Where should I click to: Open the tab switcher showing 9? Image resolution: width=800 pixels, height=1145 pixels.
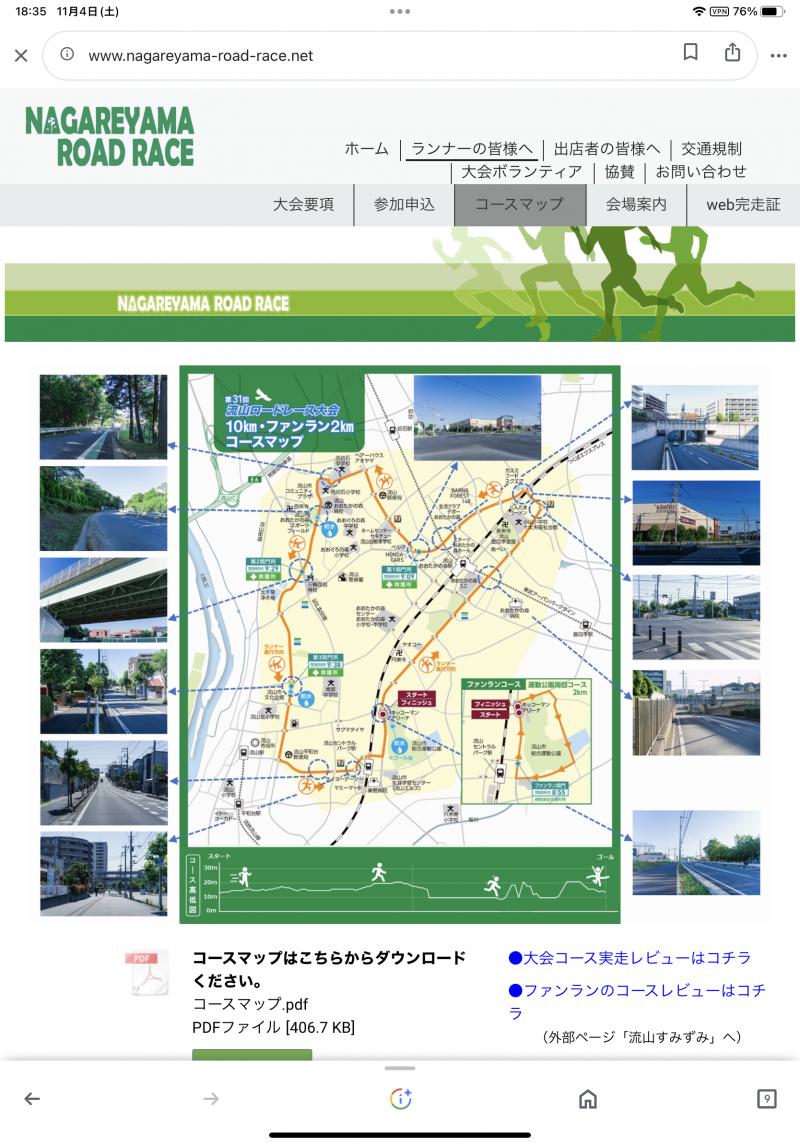766,1098
